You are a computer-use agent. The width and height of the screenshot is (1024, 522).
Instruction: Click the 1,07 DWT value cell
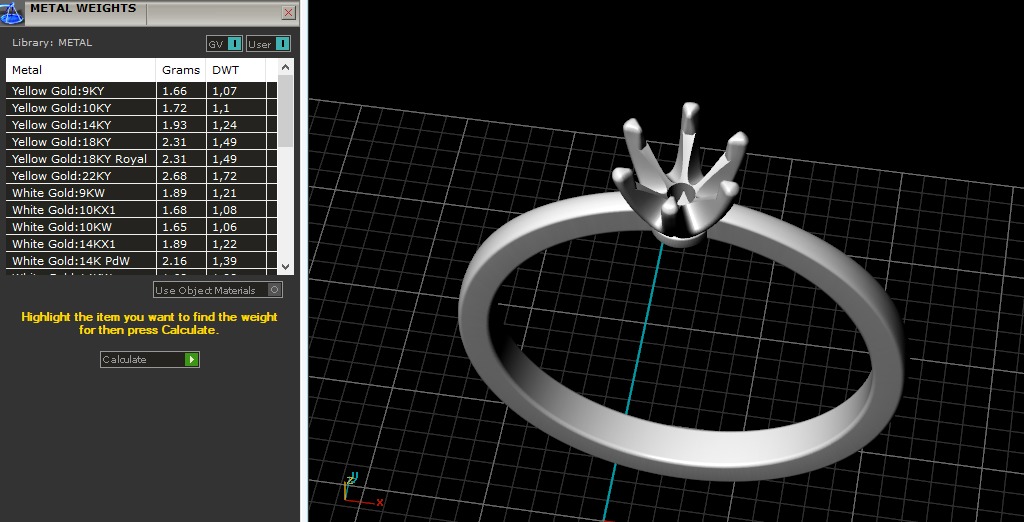click(x=236, y=91)
